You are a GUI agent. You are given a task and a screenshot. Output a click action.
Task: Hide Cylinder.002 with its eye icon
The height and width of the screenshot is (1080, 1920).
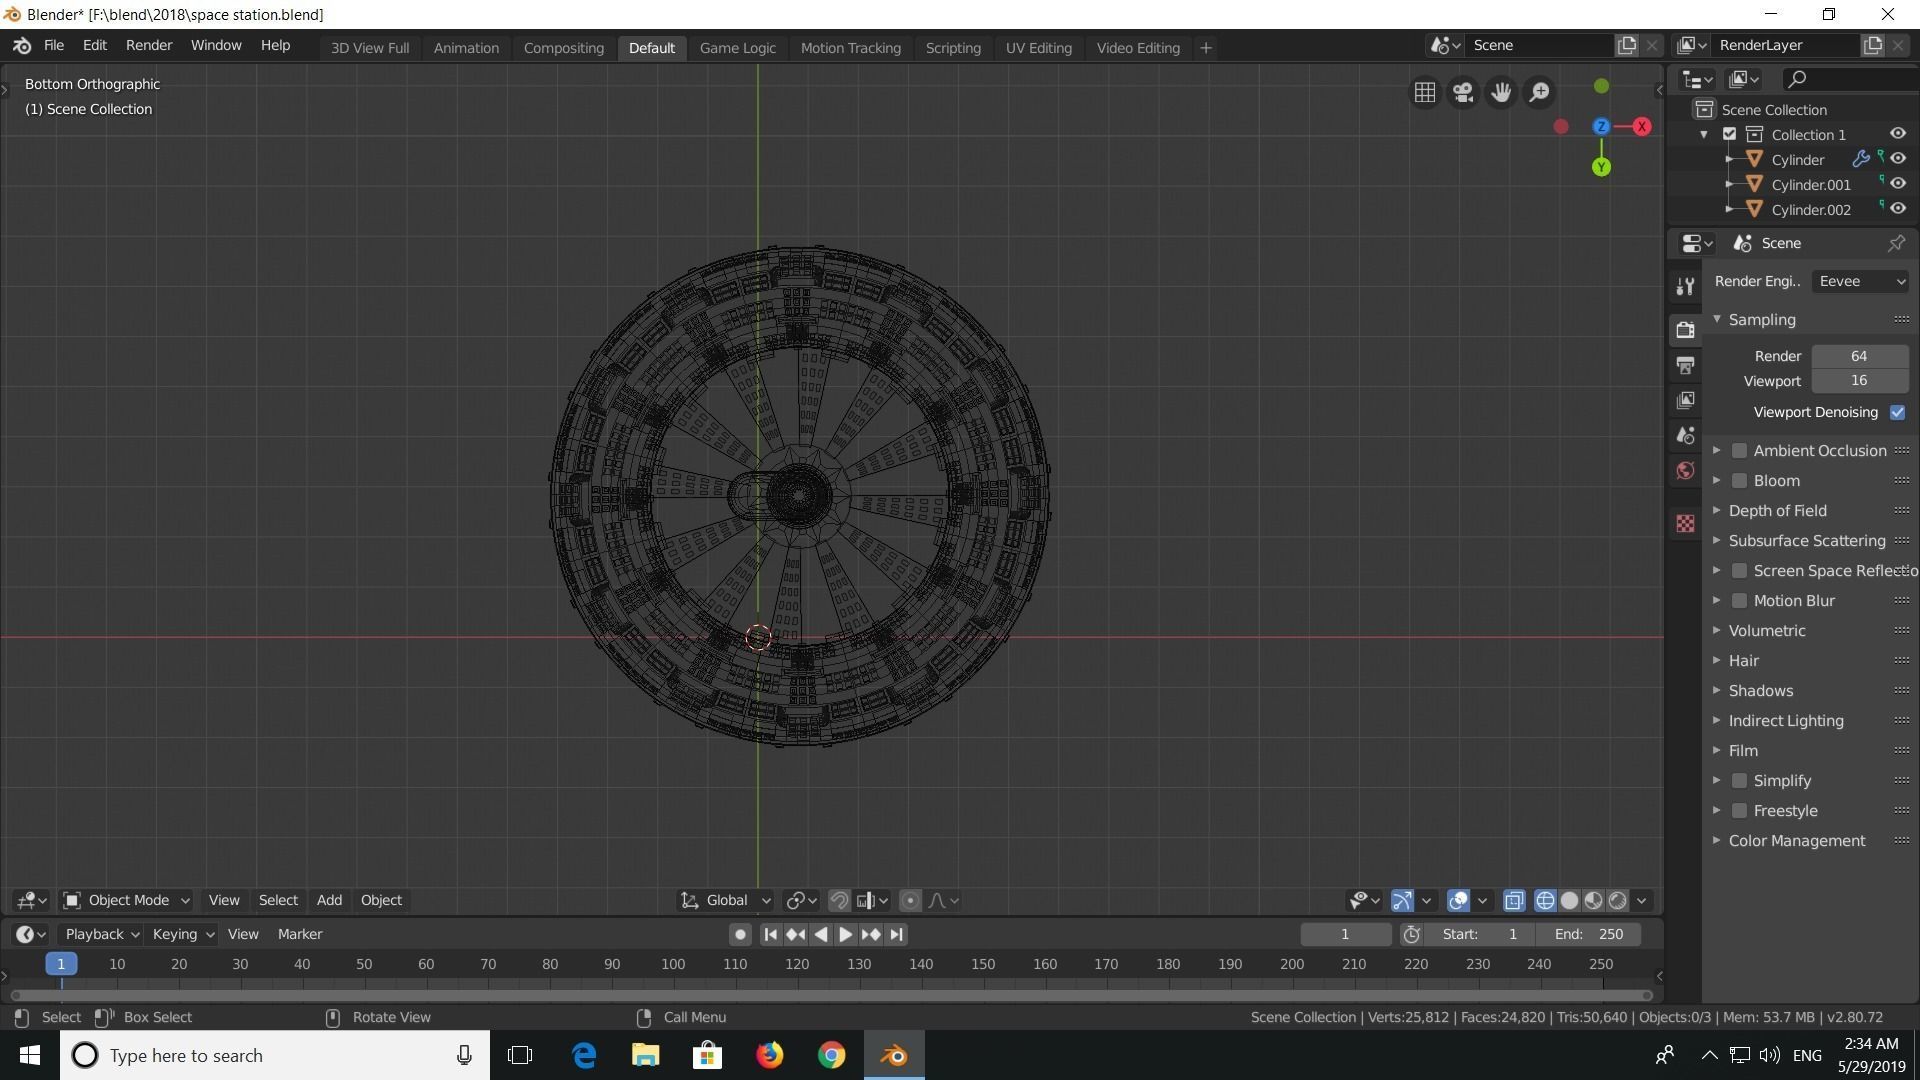[x=1897, y=209]
